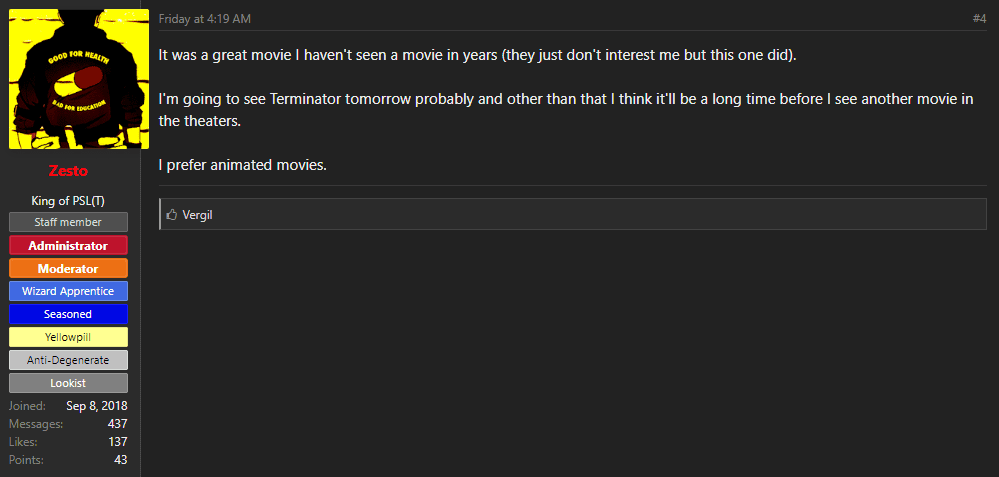The image size is (999, 477).
Task: Click the thumbs-up like icon
Action: (x=172, y=215)
